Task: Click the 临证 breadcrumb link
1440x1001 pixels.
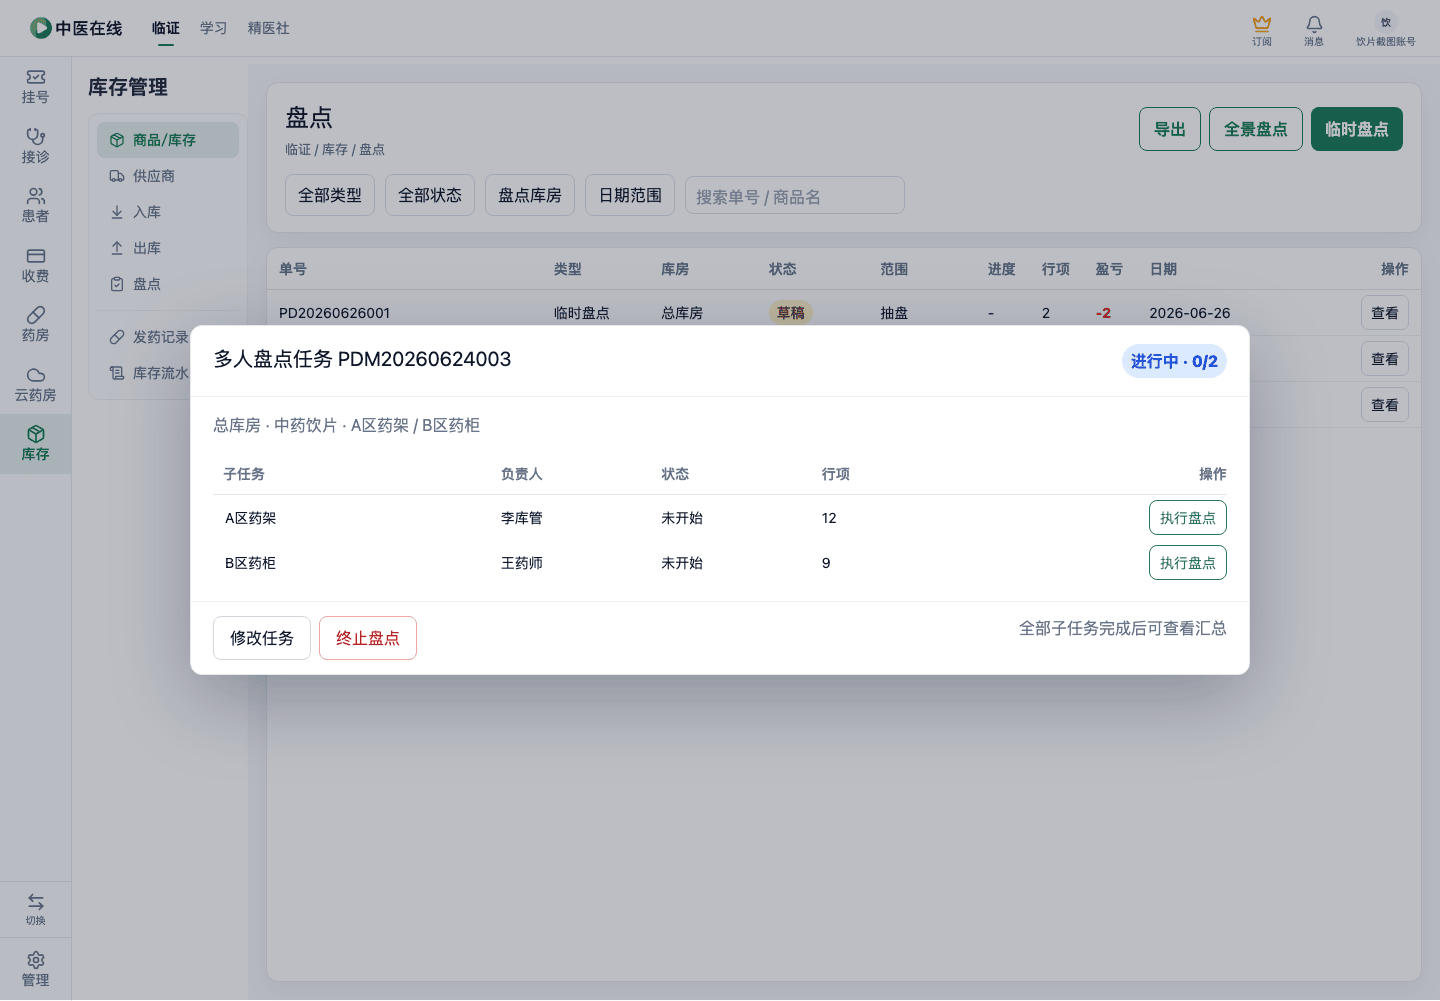Action: [x=298, y=149]
